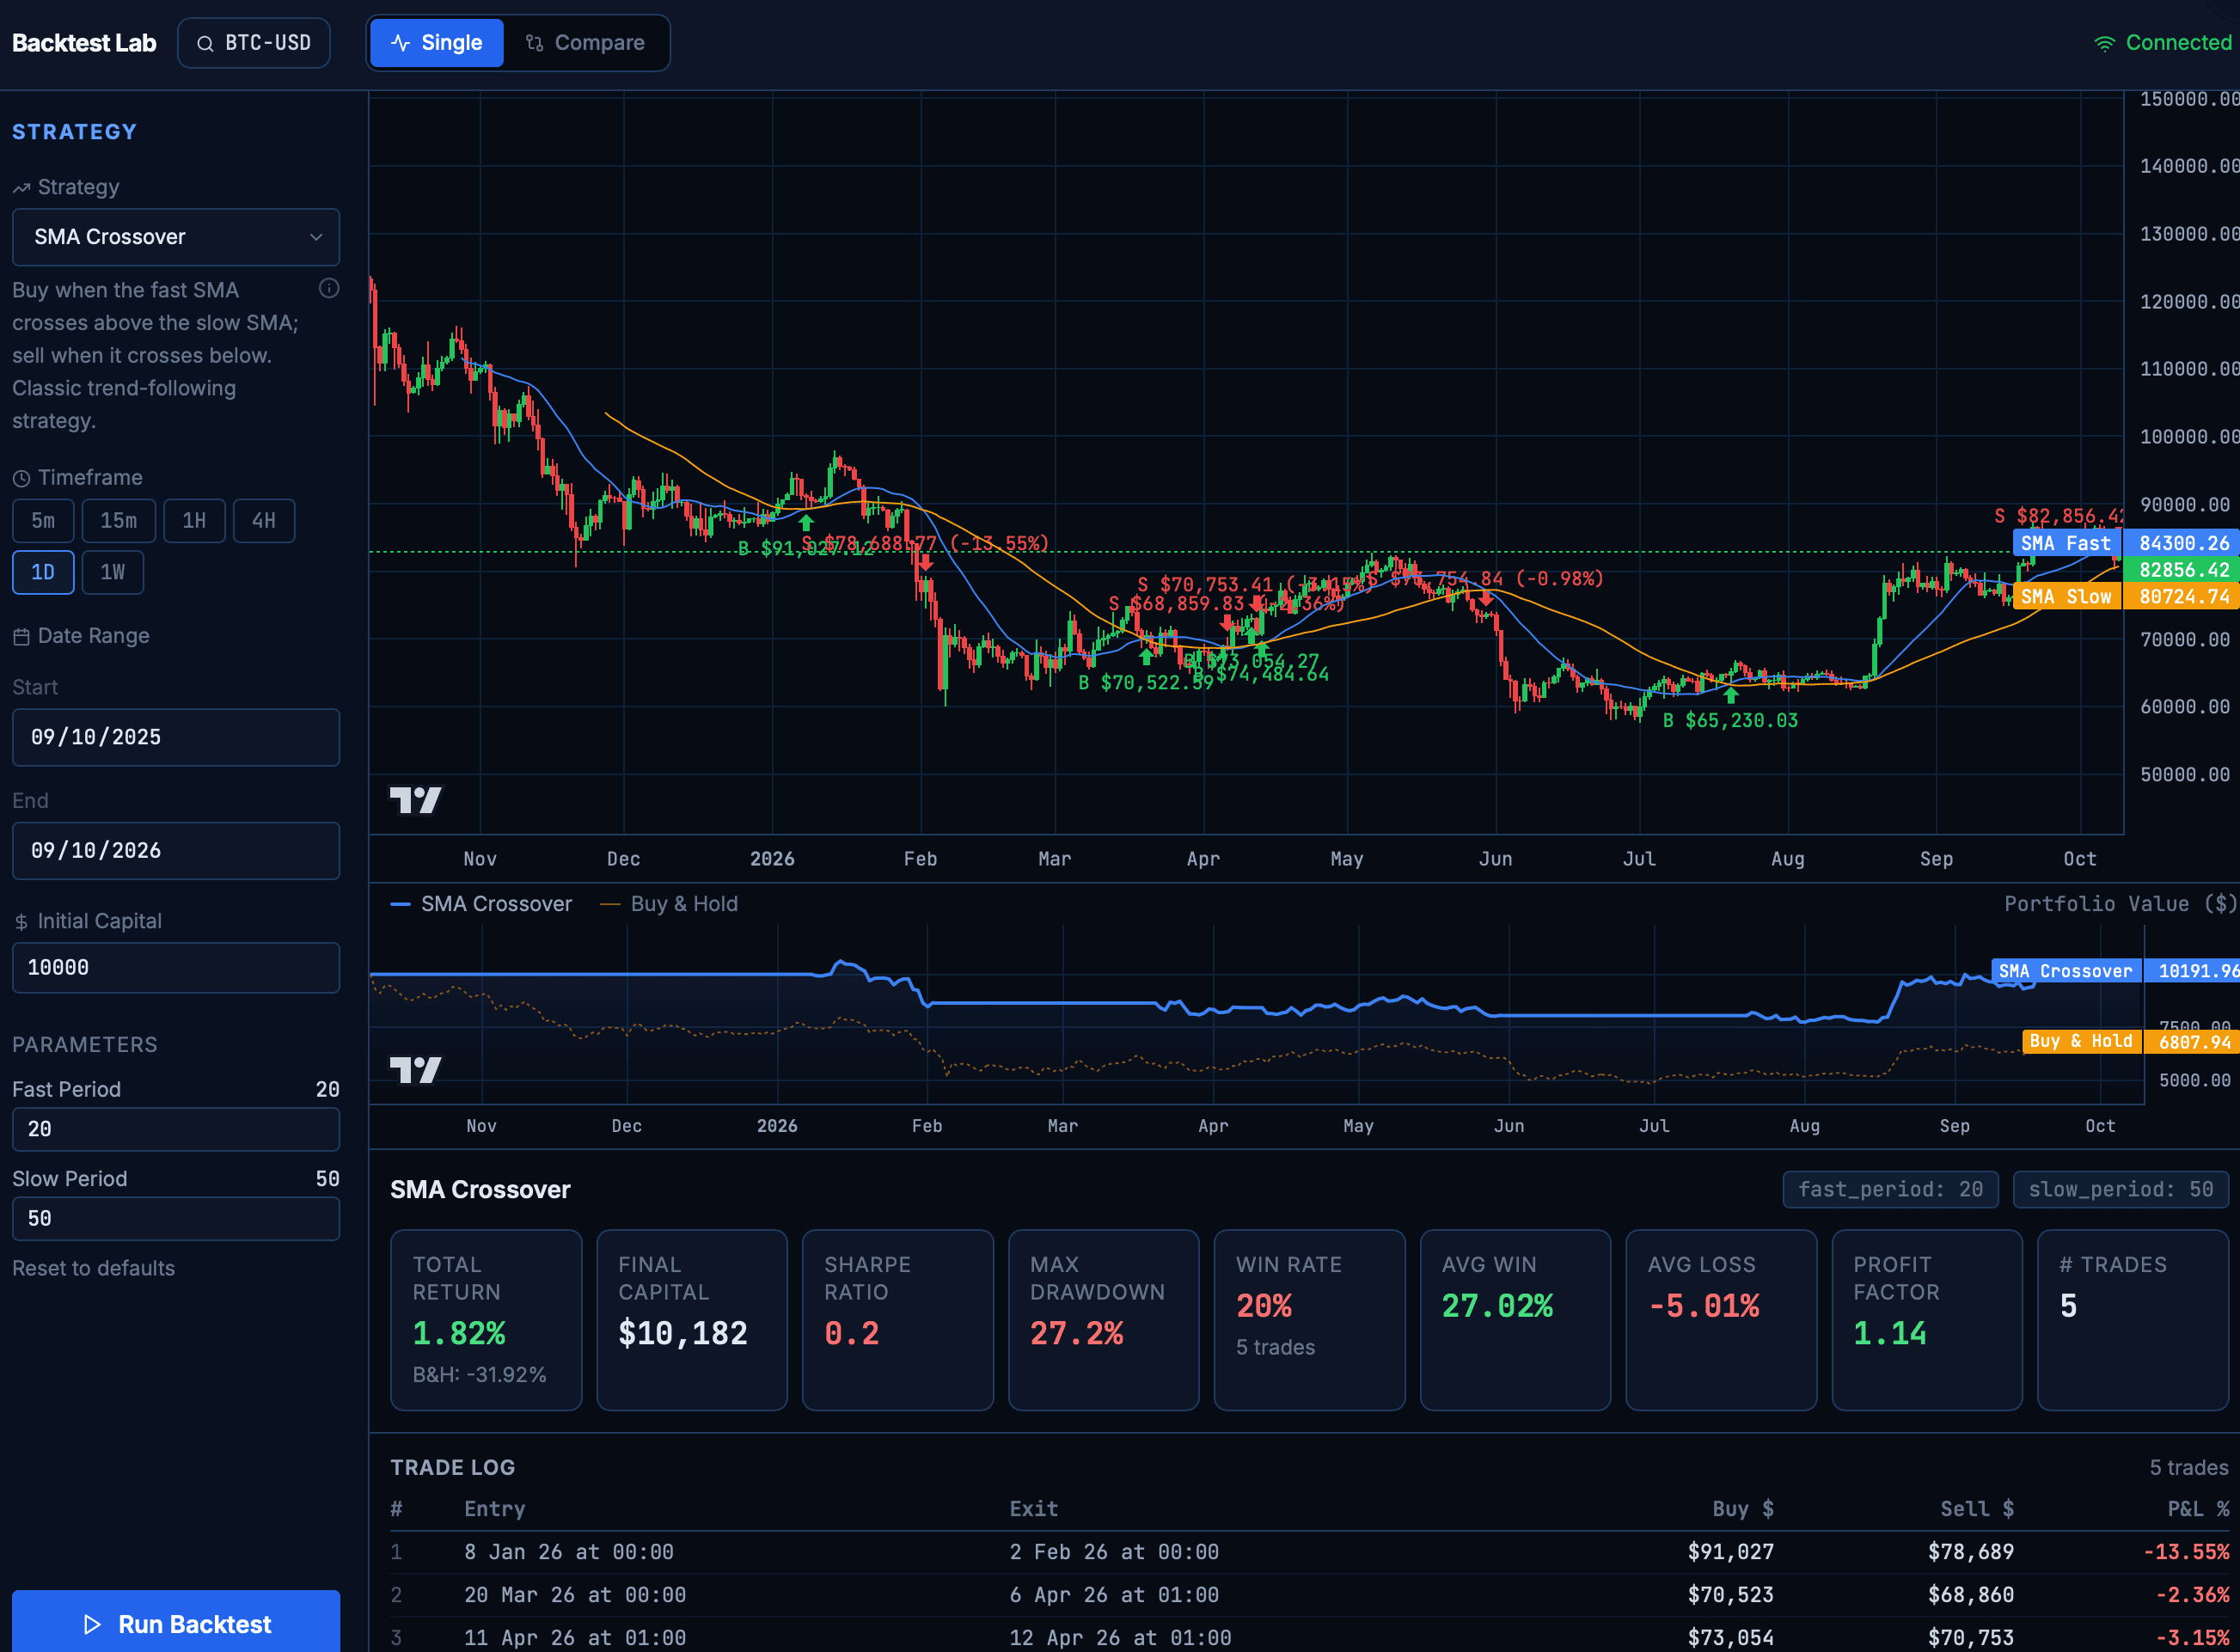The width and height of the screenshot is (2240, 1652).
Task: Click Reset to defaults link
Action: [93, 1268]
